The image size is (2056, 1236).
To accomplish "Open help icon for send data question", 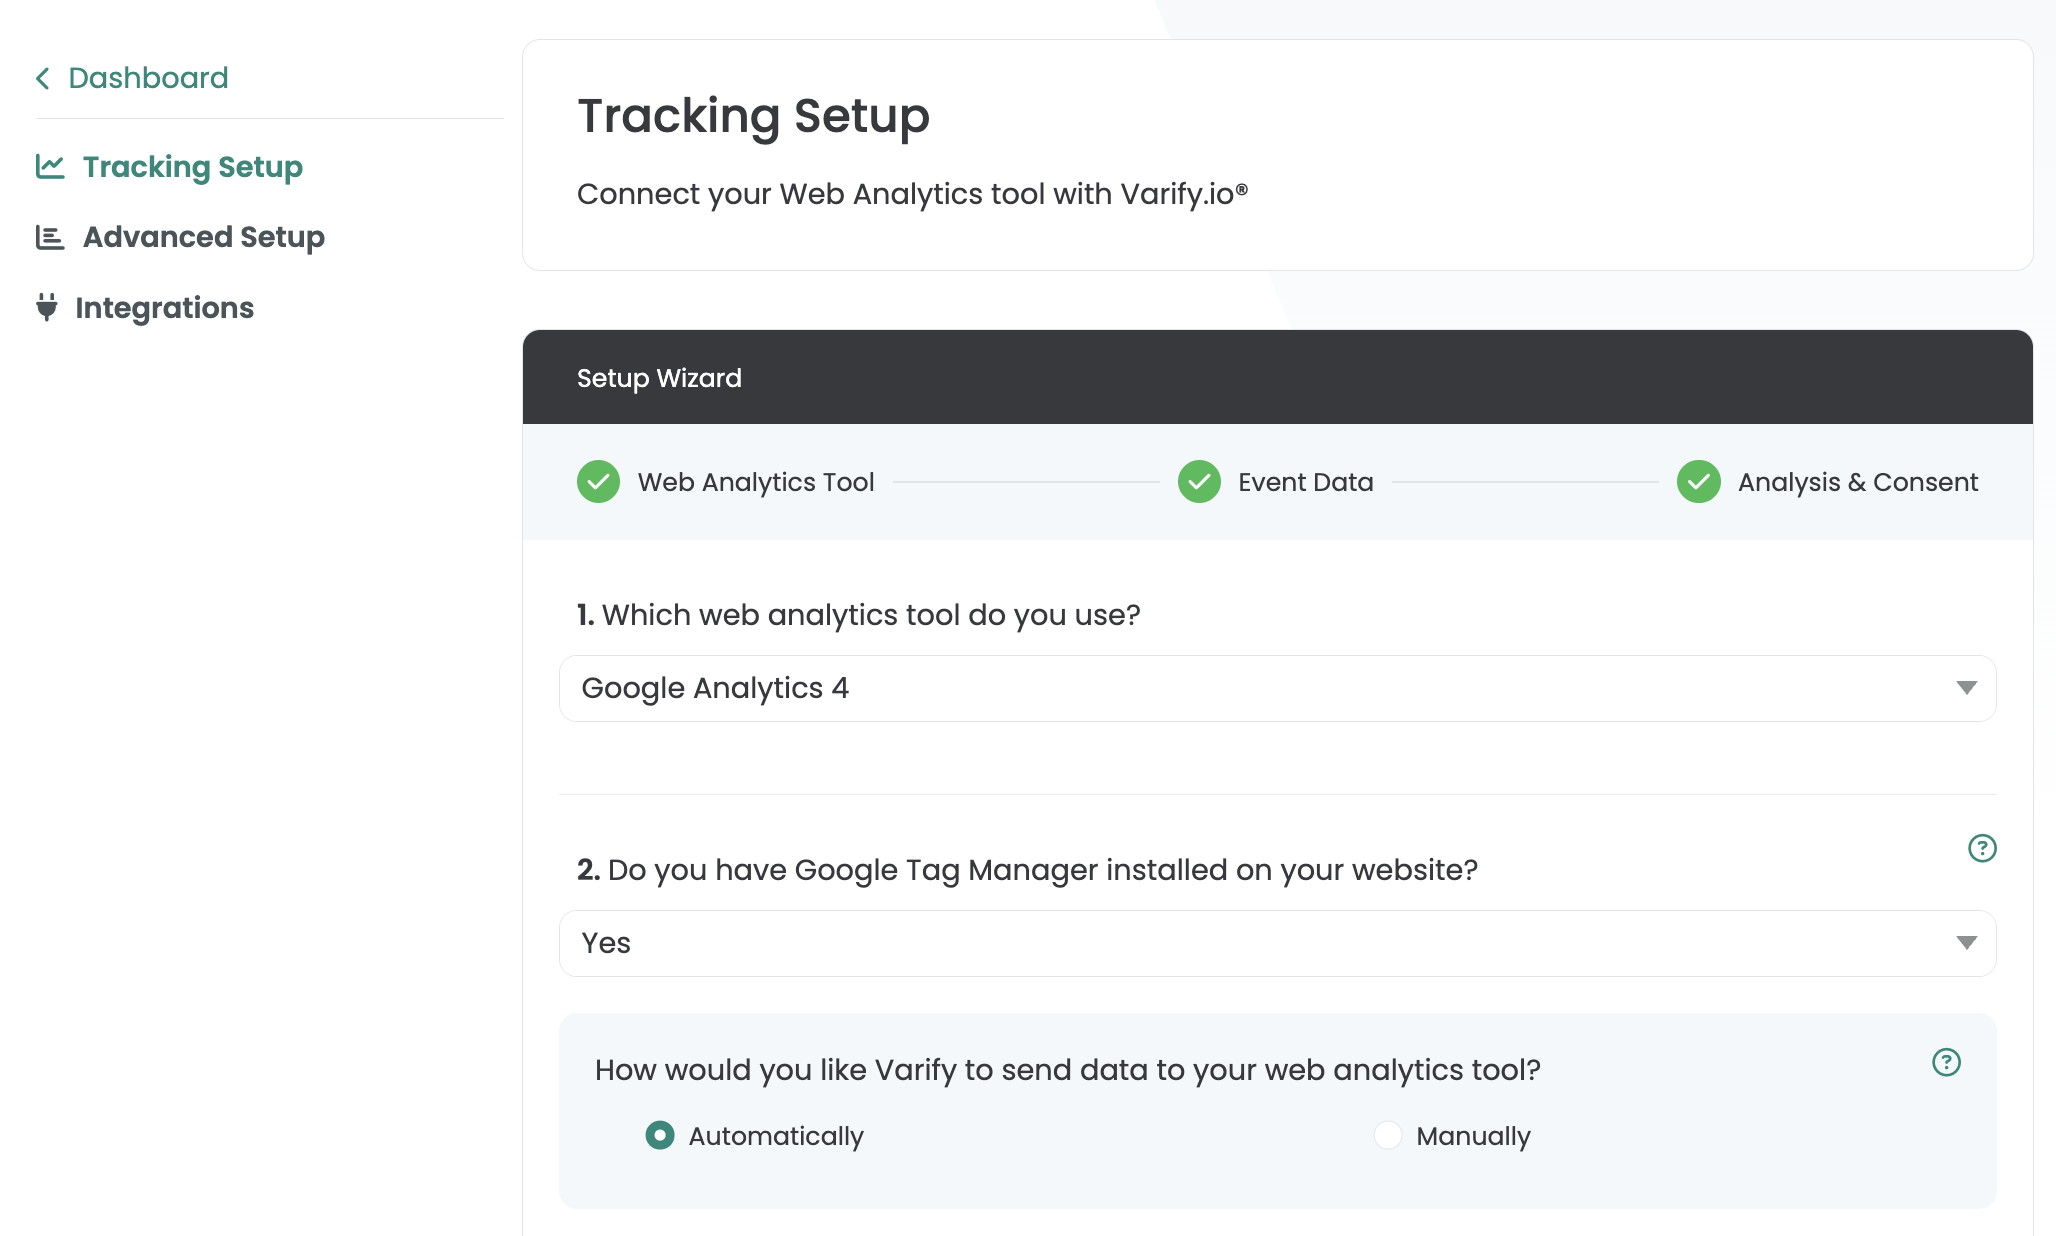I will [x=1945, y=1062].
